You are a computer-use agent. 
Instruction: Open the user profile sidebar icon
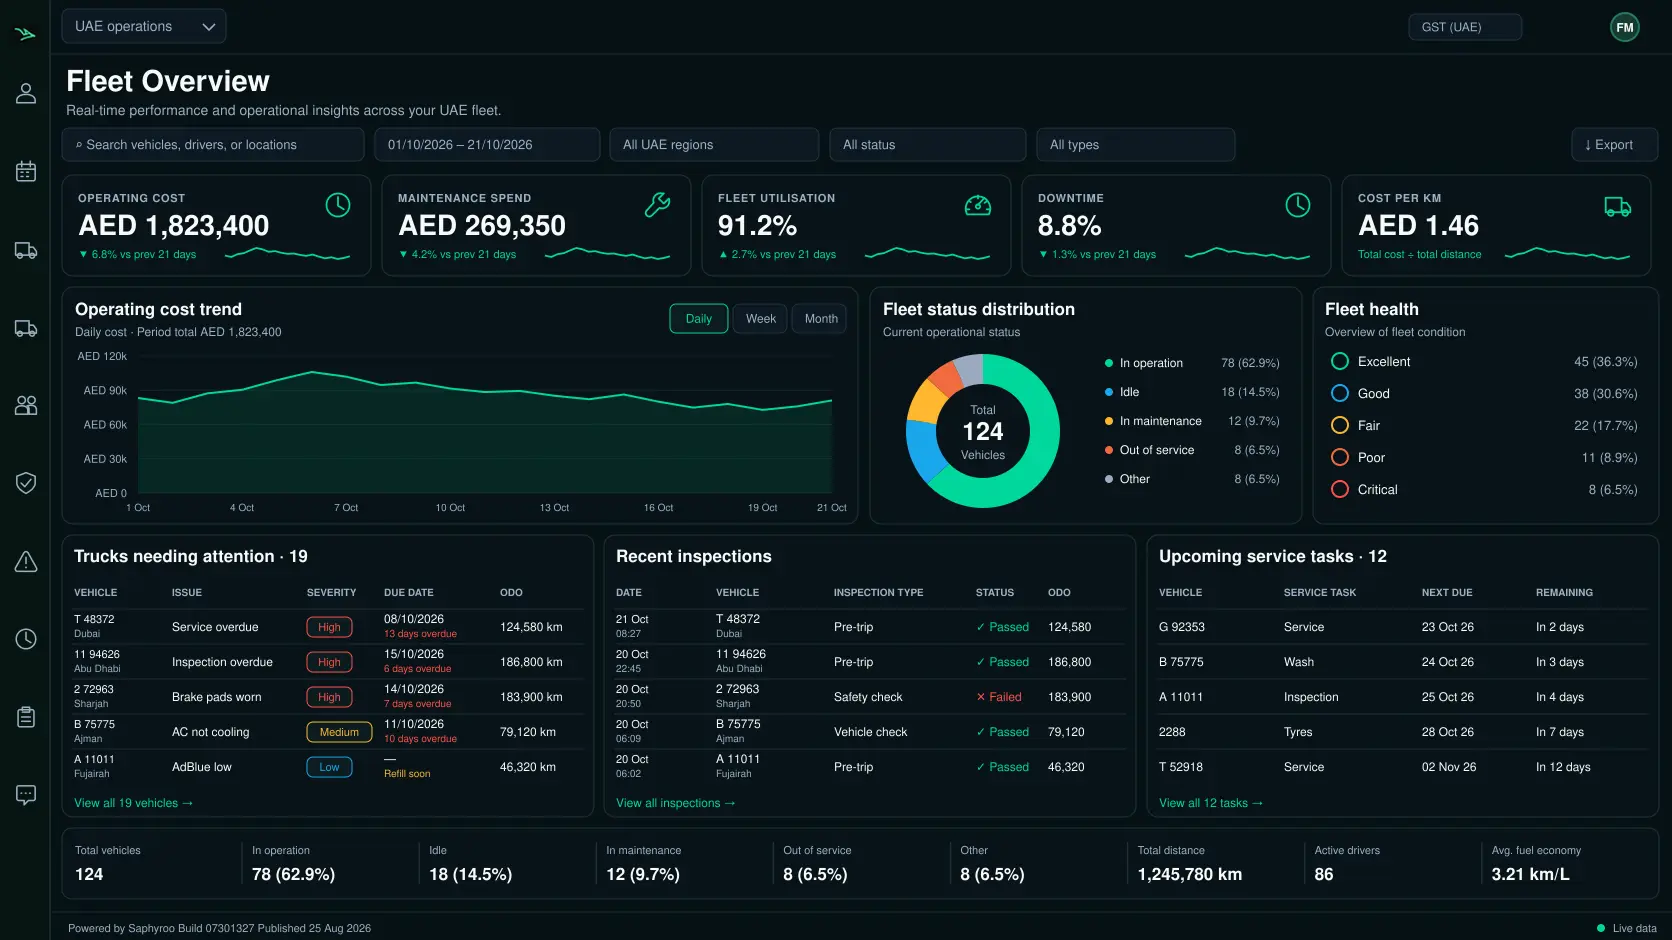pos(26,93)
